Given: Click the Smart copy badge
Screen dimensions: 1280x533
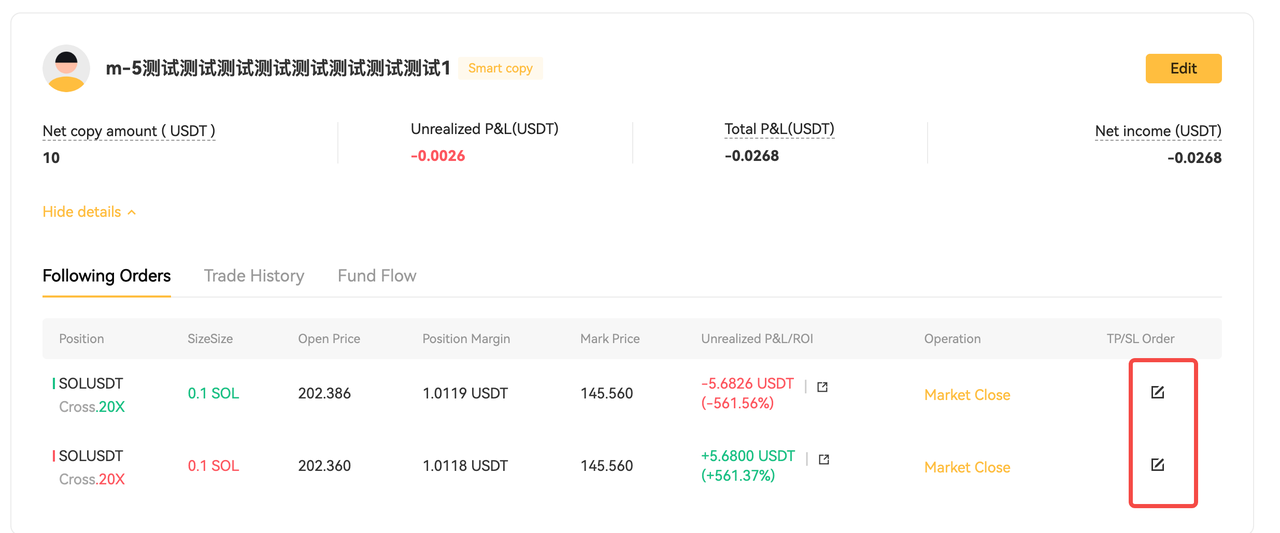Looking at the screenshot, I should point(500,68).
